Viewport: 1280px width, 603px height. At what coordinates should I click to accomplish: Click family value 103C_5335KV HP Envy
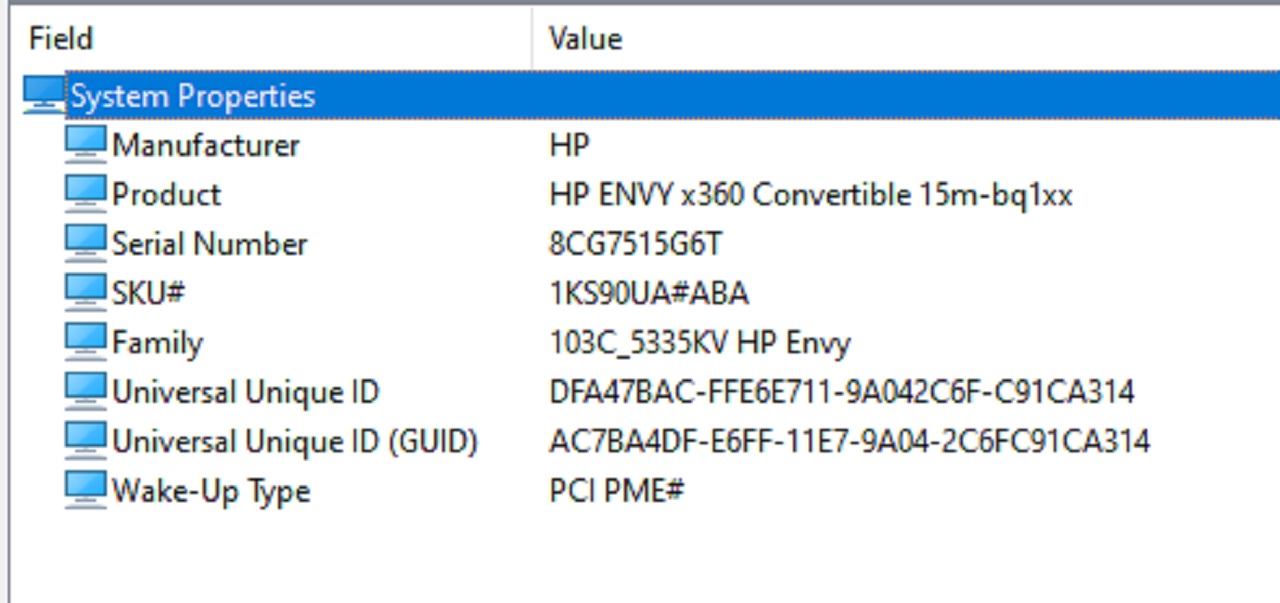[x=700, y=343]
